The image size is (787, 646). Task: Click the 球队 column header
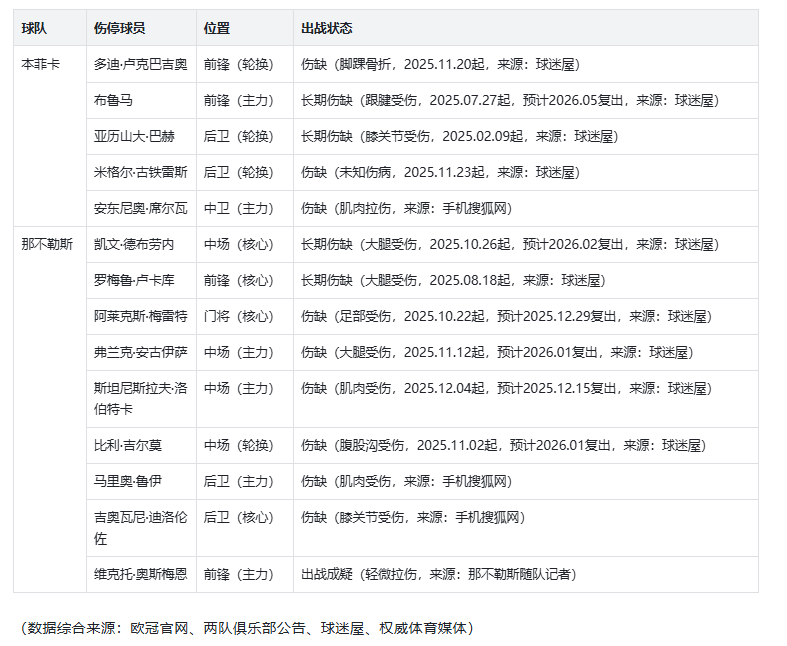point(34,28)
